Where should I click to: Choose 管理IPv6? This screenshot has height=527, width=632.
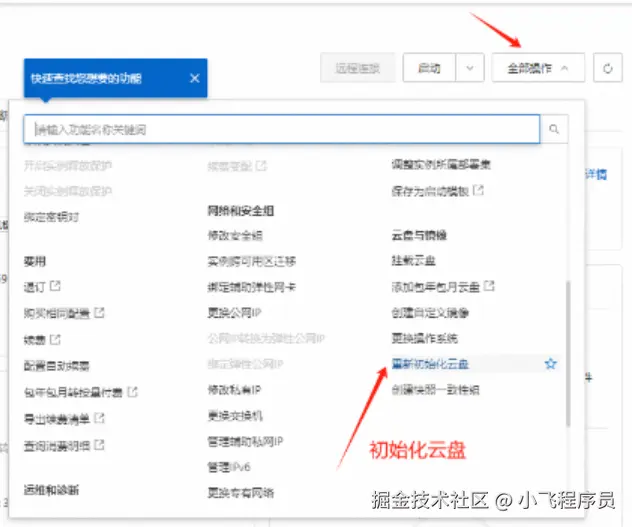(229, 467)
